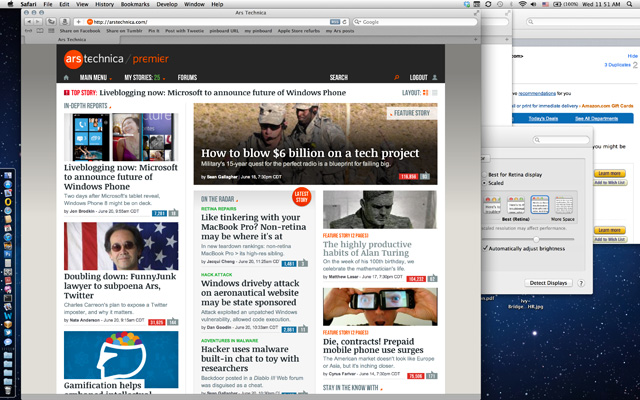Open Spotlight search in menu bar
This screenshot has width=640, height=400.
[629, 4]
